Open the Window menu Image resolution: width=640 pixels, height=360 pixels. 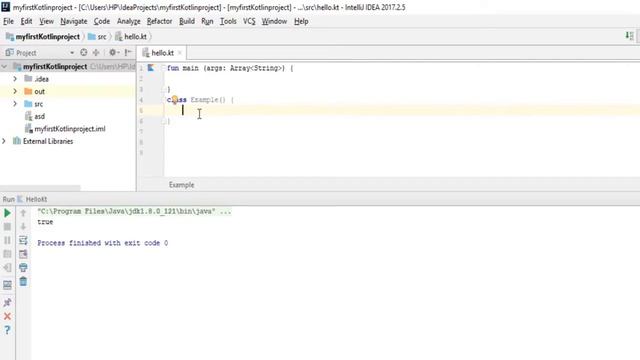274,21
